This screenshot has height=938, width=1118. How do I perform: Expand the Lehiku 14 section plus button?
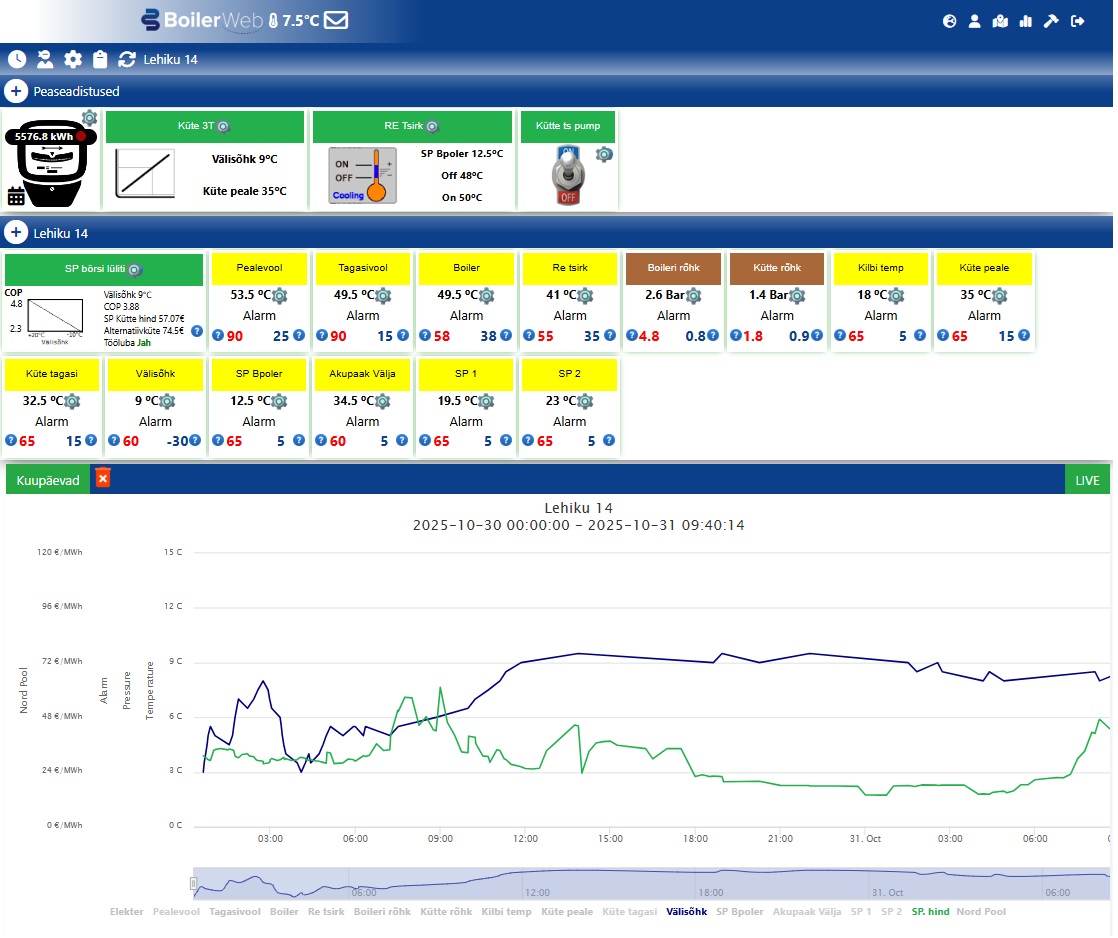click(x=16, y=233)
